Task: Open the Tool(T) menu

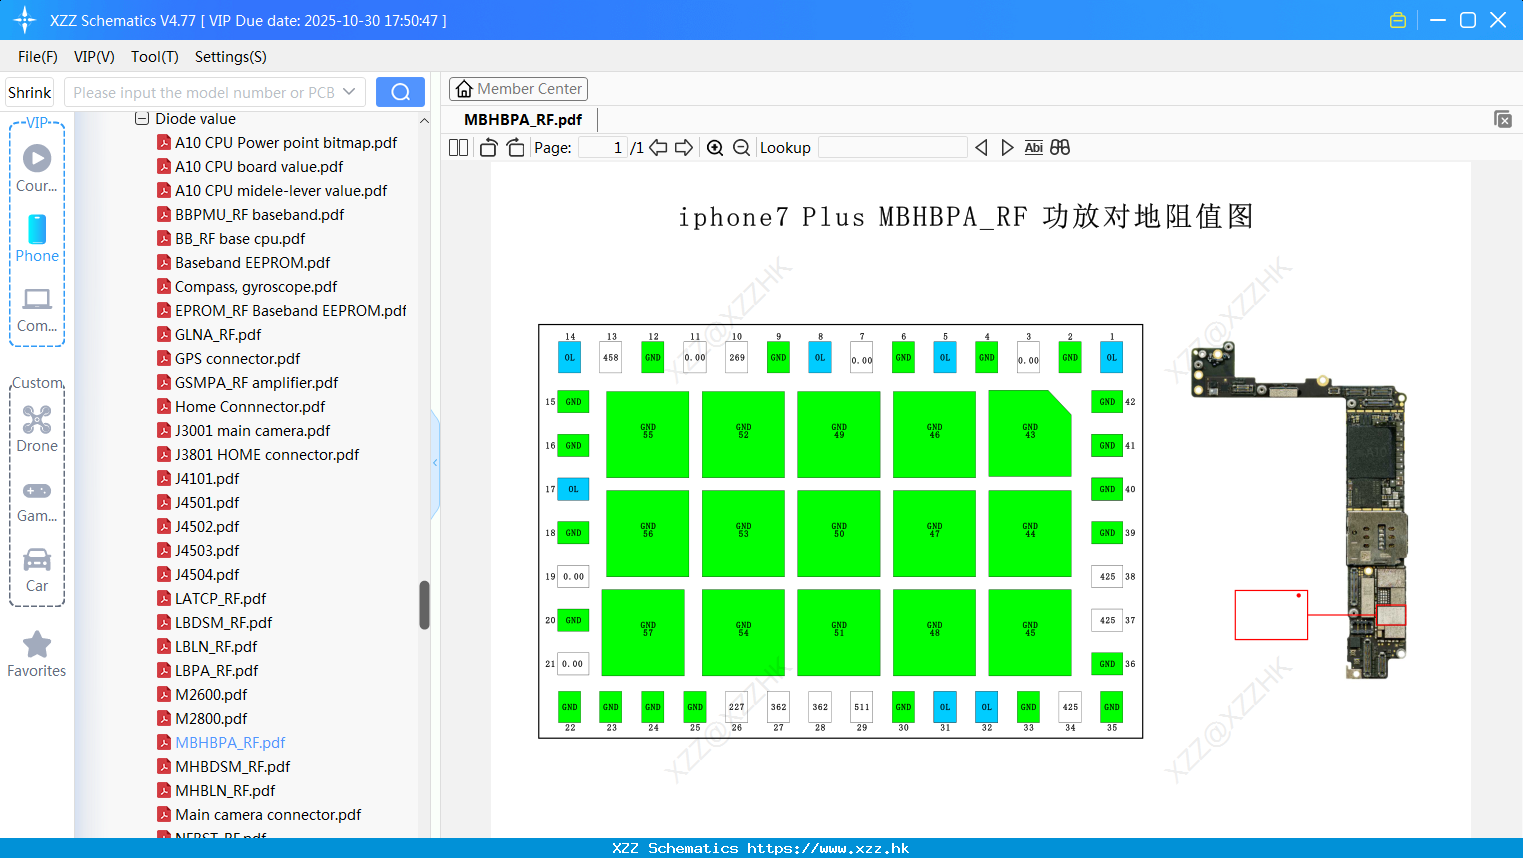Action: pos(155,57)
